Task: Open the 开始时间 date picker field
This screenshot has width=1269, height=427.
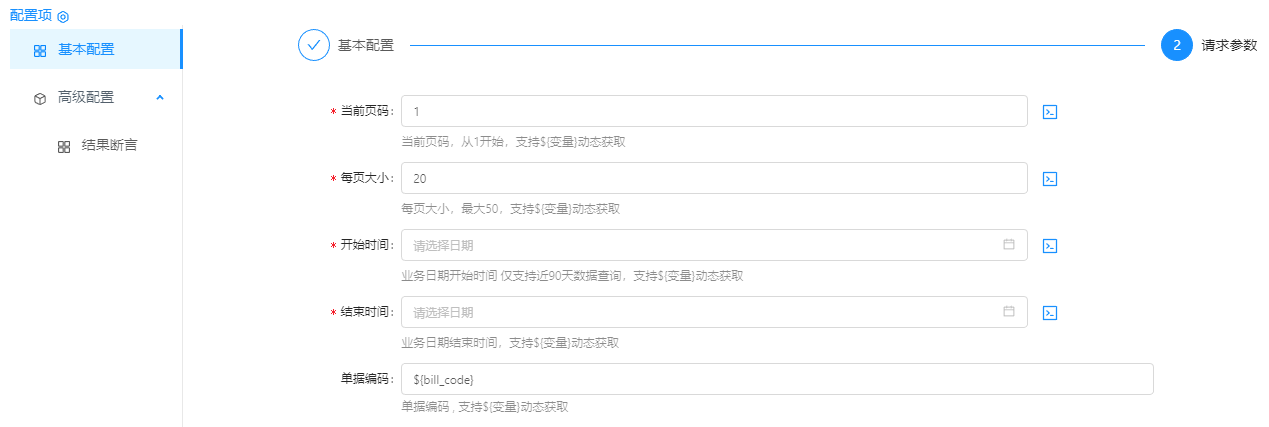Action: pyautogui.click(x=700, y=245)
